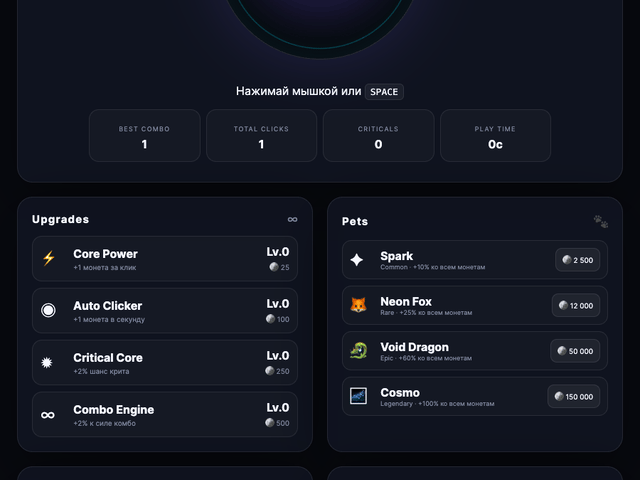Buy the Spark pet for 2 500
This screenshot has height=480, width=640.
[578, 260]
